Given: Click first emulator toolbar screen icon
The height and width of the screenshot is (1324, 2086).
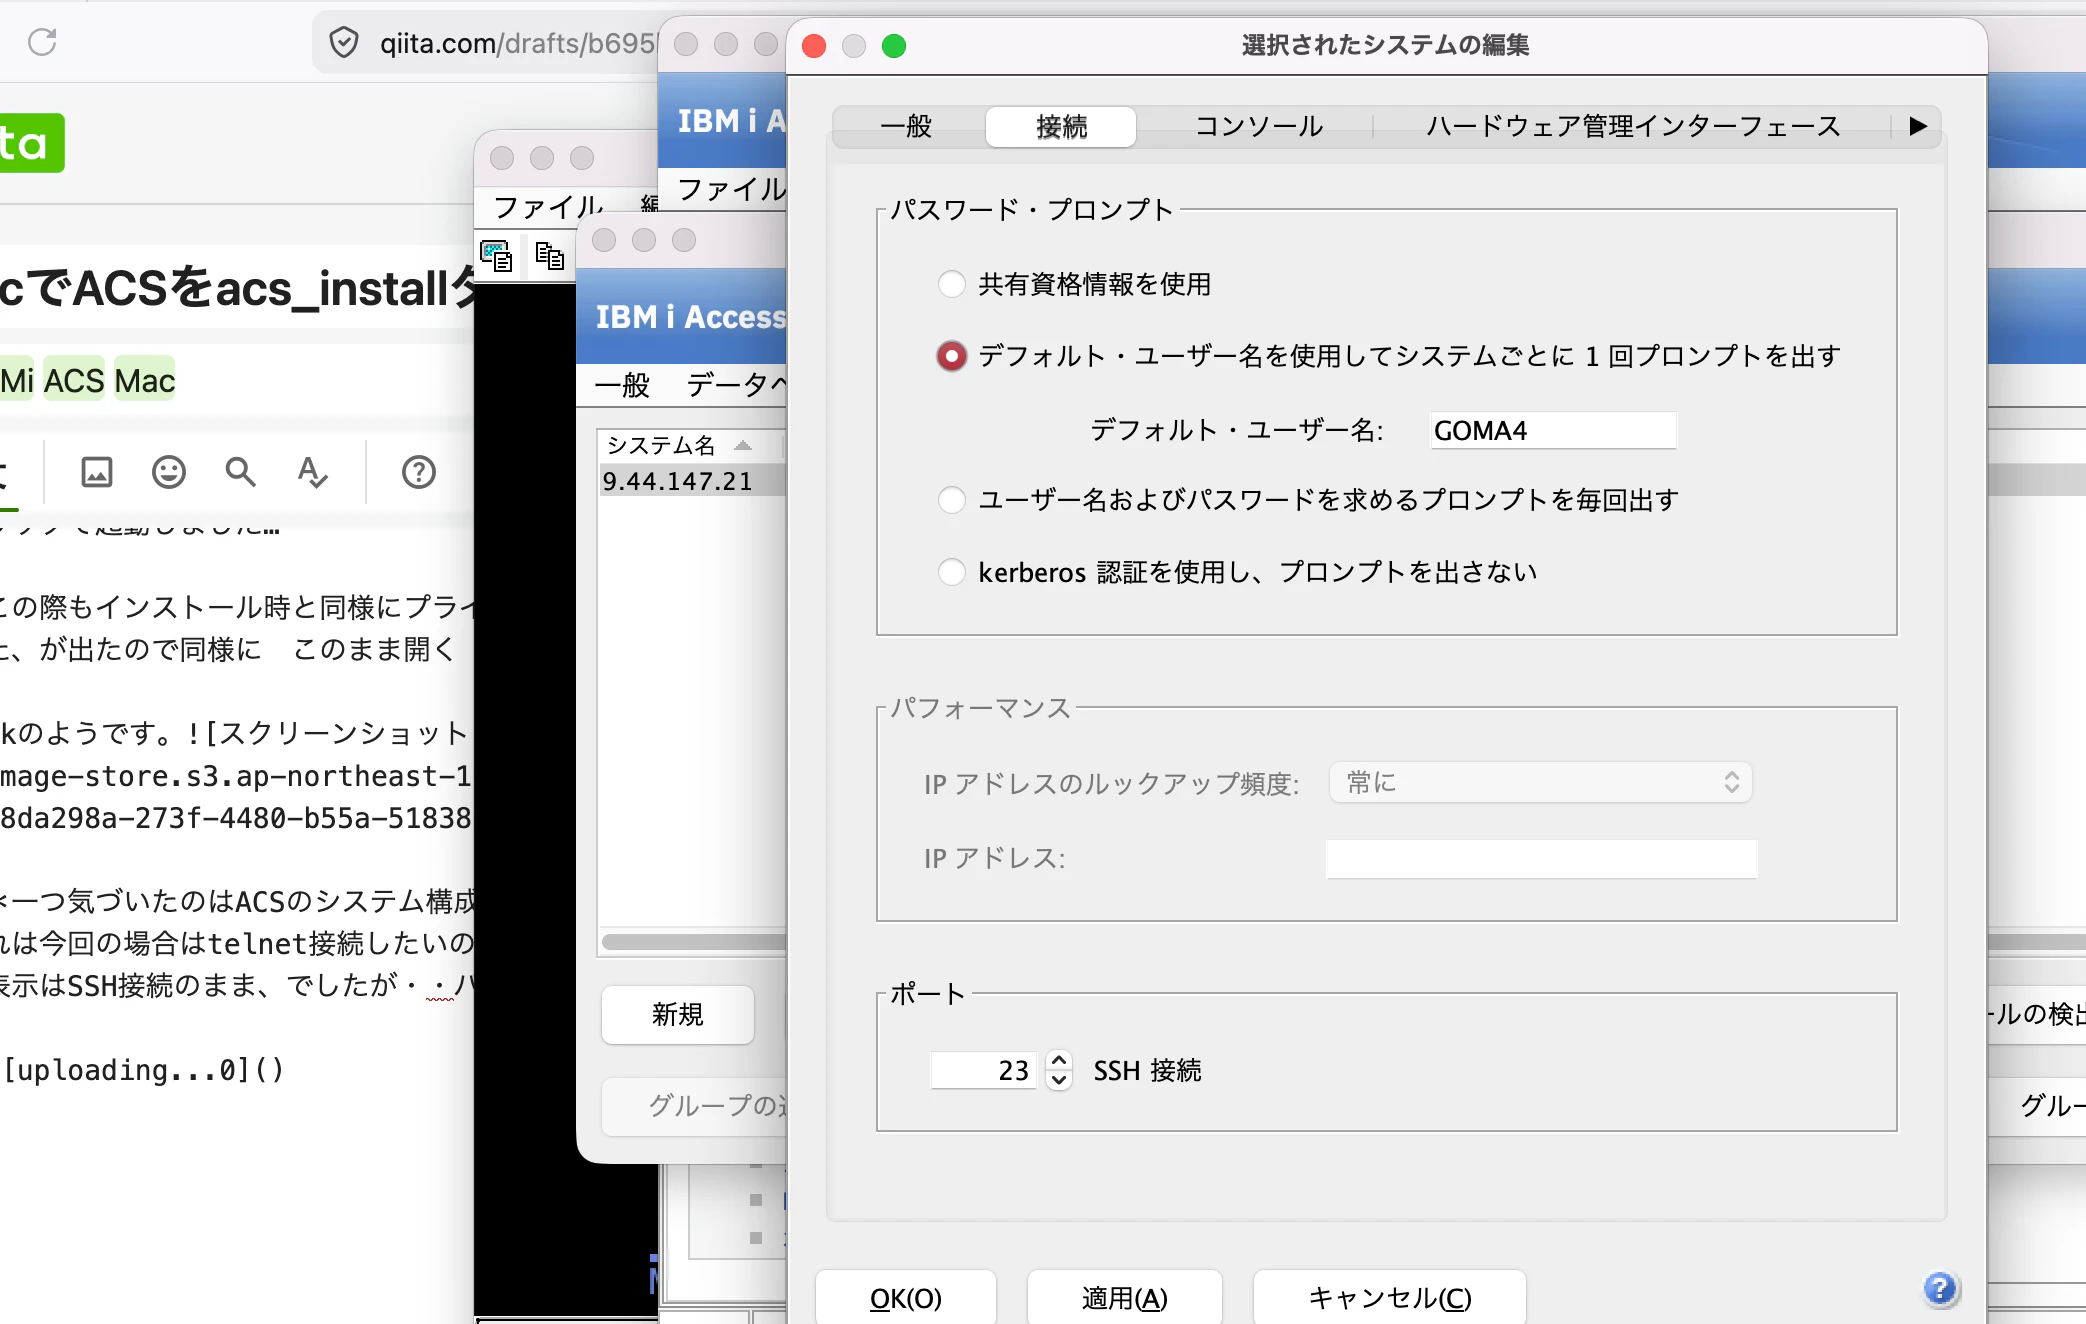Looking at the screenshot, I should pos(496,256).
